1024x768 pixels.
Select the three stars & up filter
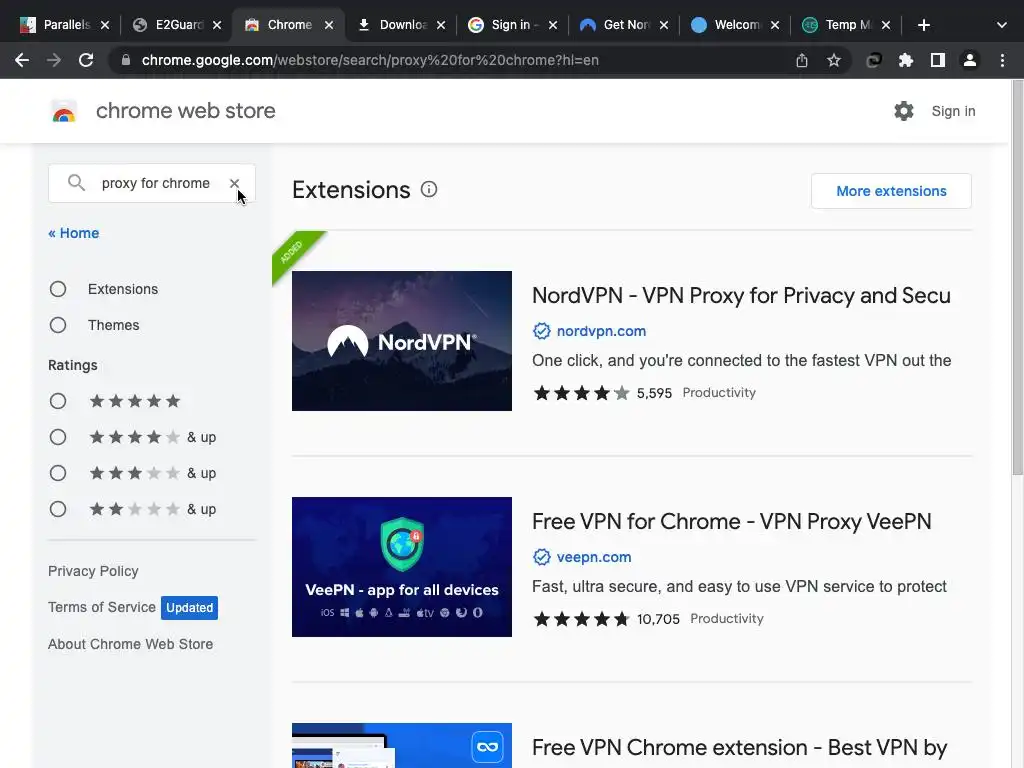[x=58, y=473]
